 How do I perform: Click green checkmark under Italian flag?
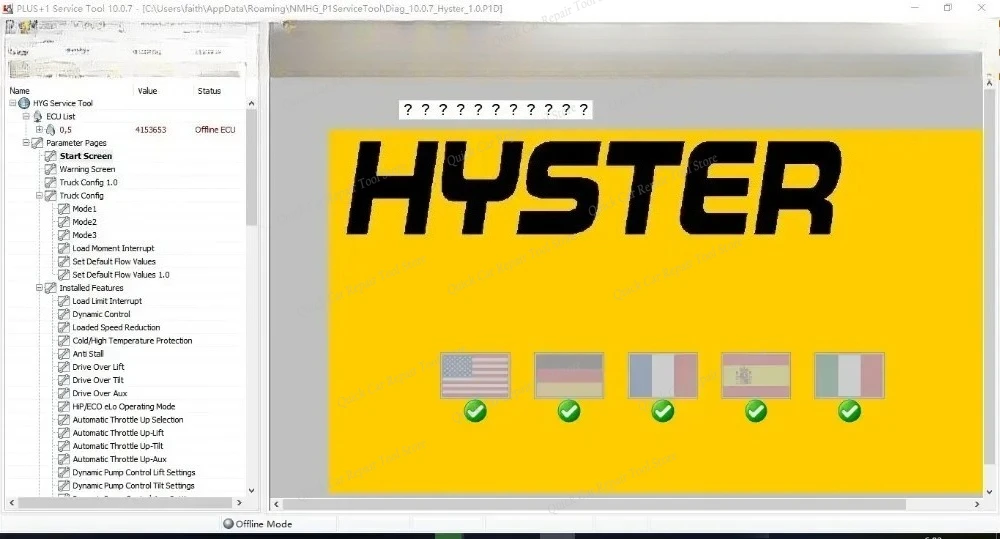point(849,411)
